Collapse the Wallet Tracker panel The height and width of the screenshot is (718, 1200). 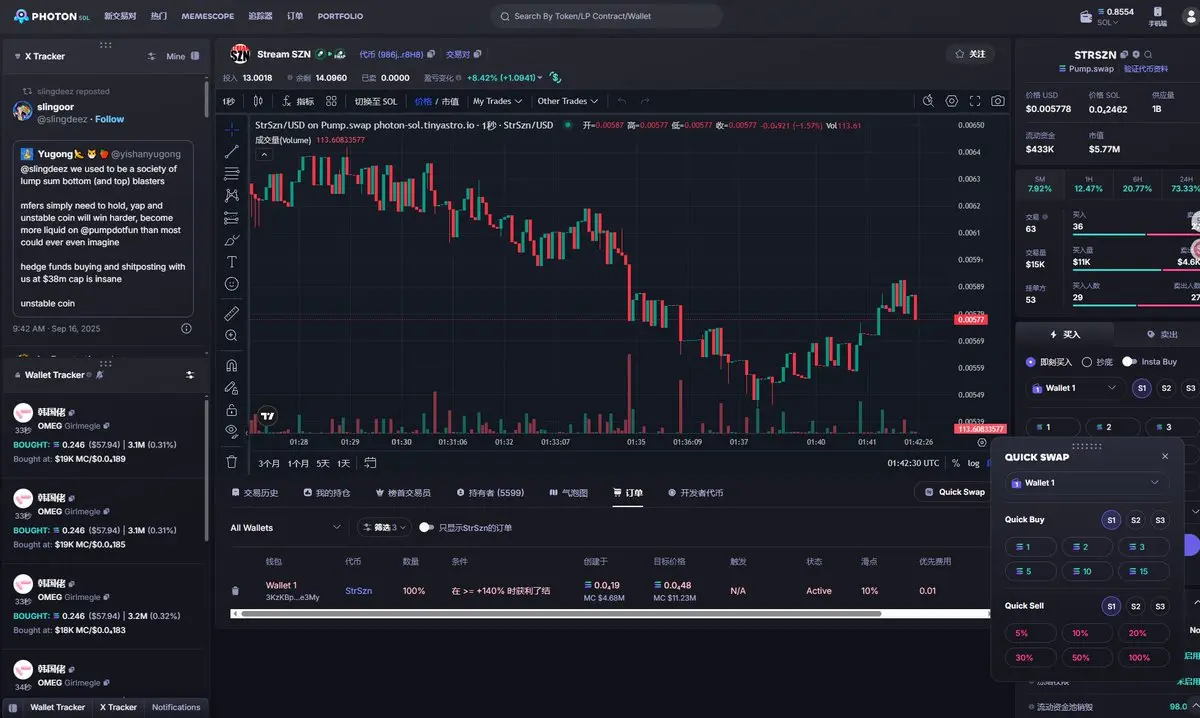coord(18,375)
